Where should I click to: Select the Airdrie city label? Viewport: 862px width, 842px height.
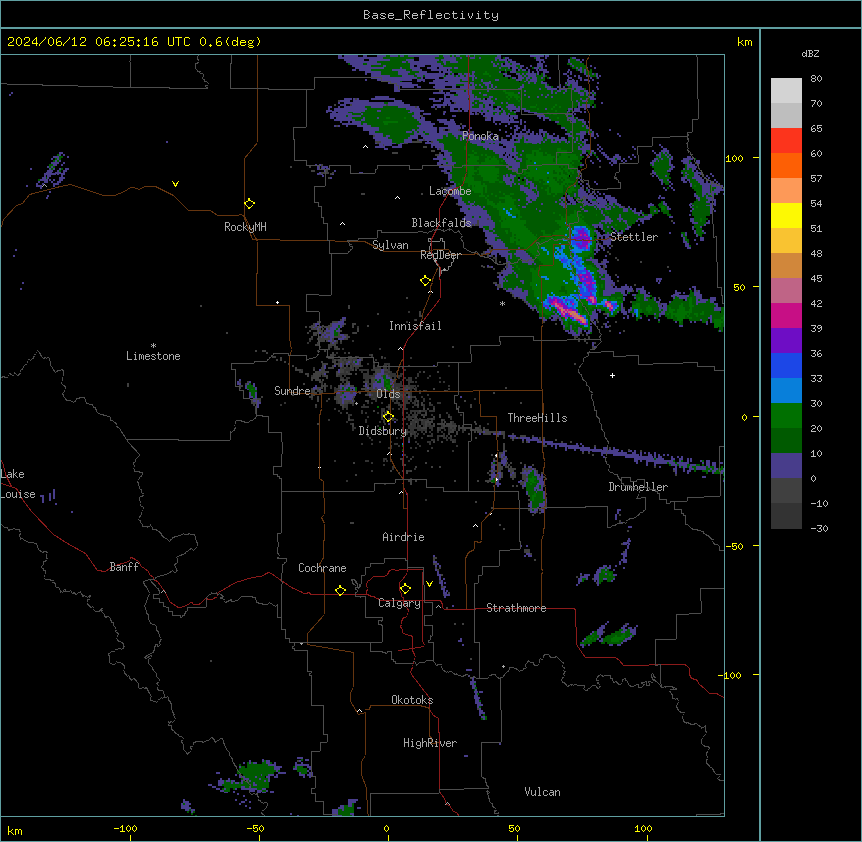[x=403, y=537]
